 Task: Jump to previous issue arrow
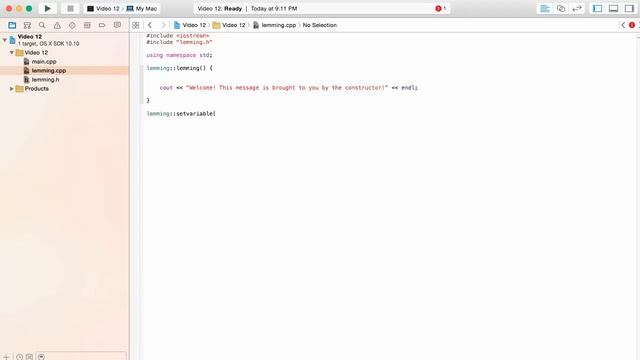click(623, 25)
